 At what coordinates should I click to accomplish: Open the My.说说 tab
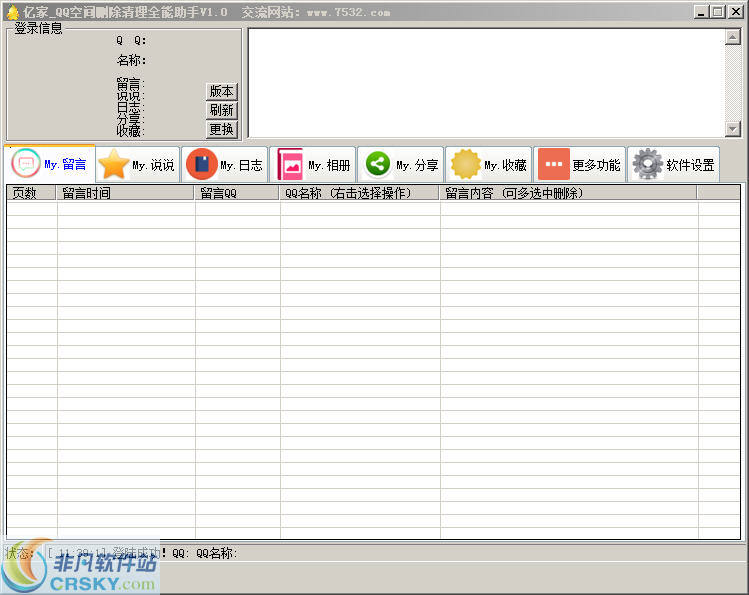[x=138, y=164]
